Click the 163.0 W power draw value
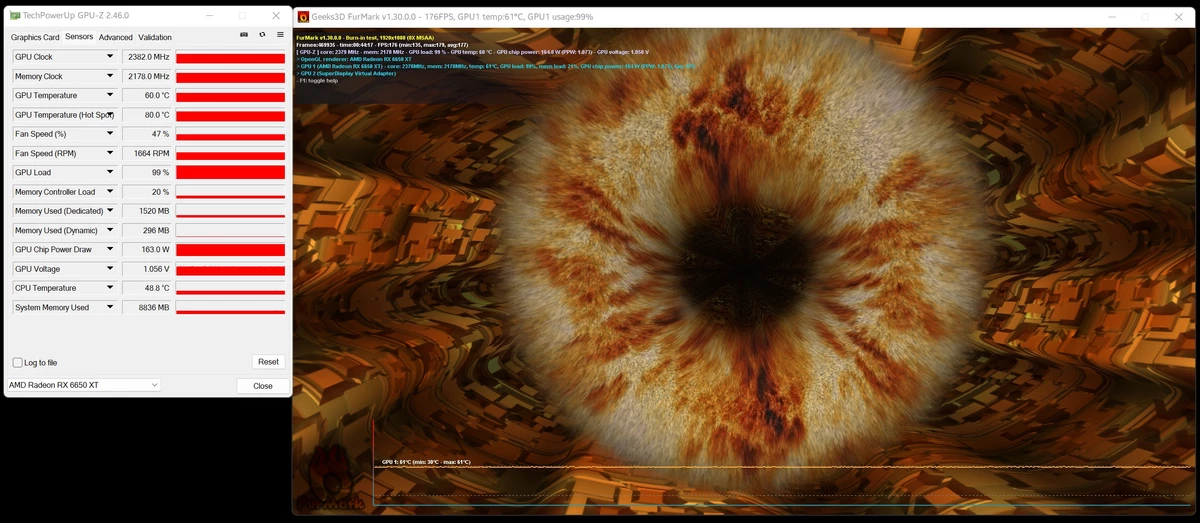This screenshot has width=1200, height=523. click(147, 249)
